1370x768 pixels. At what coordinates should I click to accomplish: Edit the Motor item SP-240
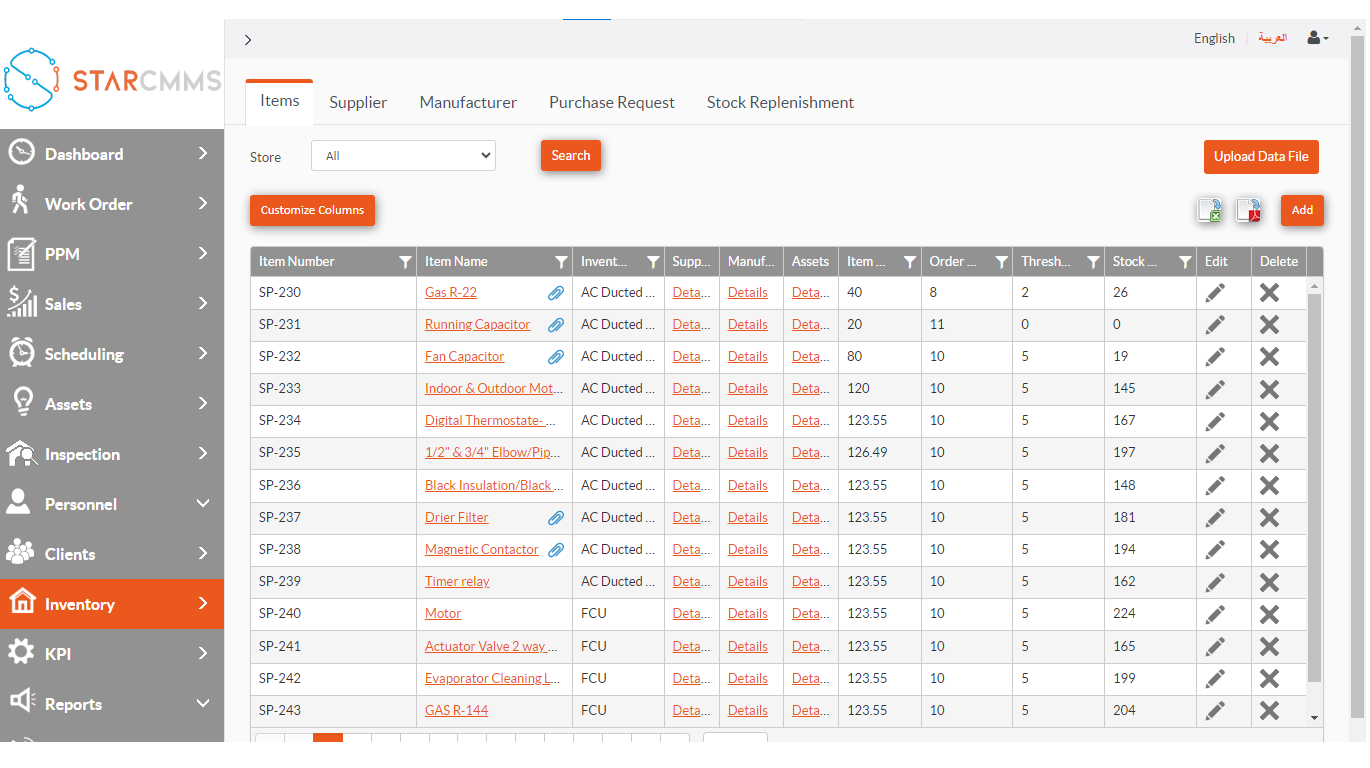[1215, 614]
